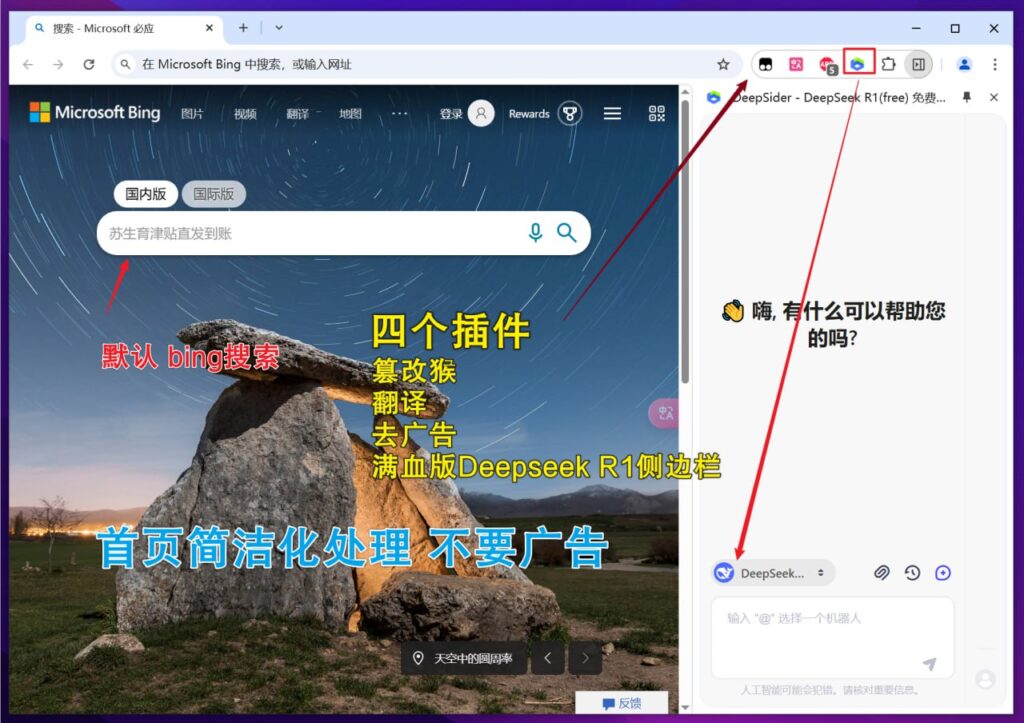This screenshot has height=723, width=1024.
Task: Pin the DeepSider side panel
Action: click(x=968, y=98)
